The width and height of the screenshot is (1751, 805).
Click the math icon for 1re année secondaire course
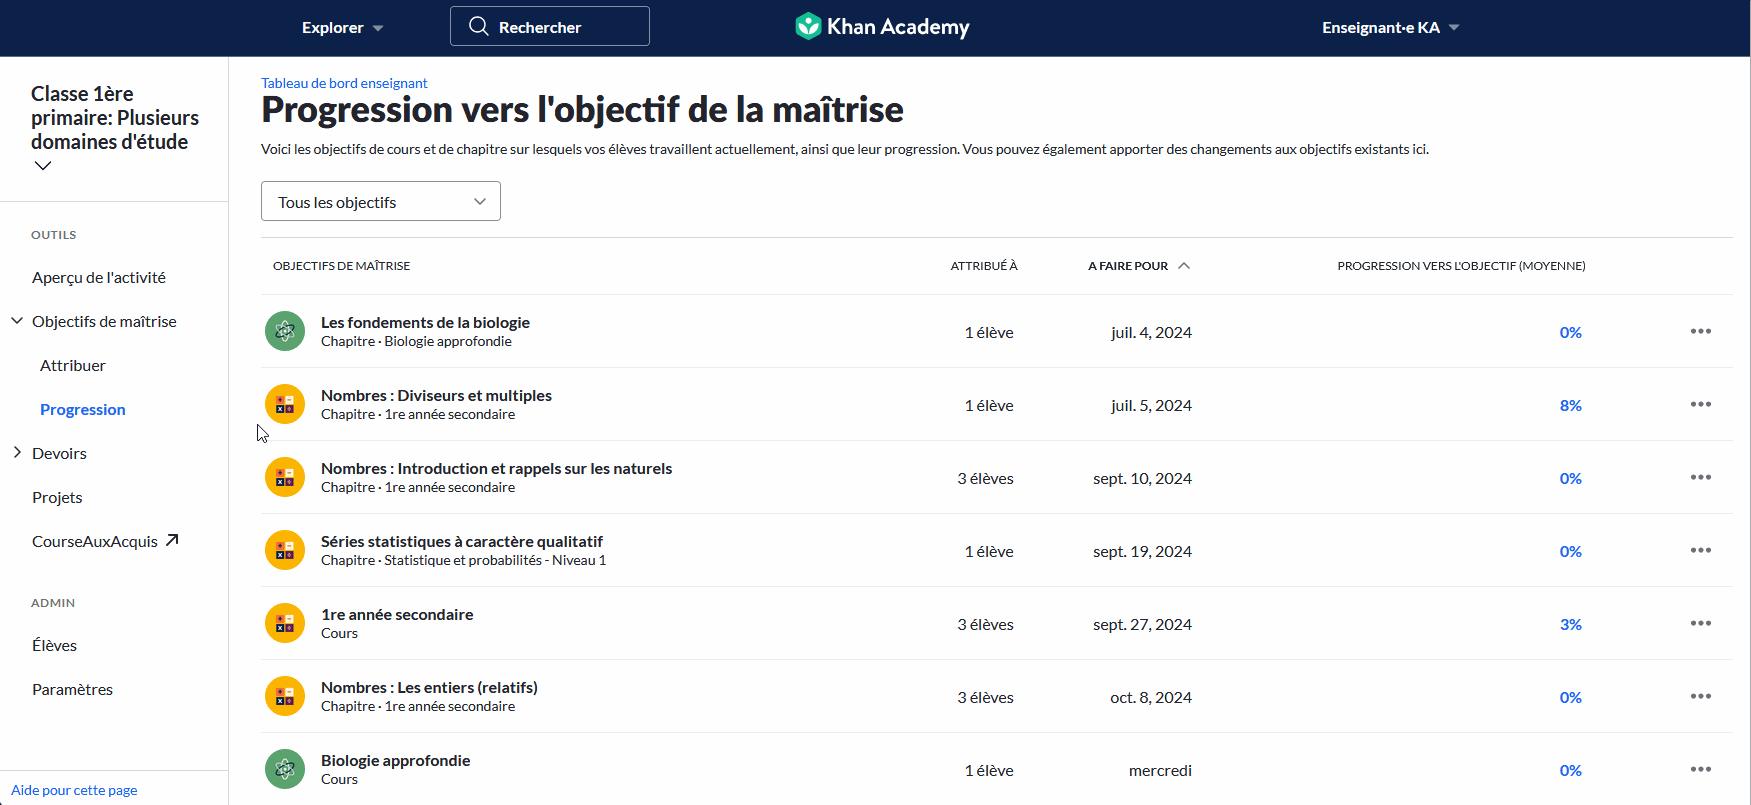point(285,623)
